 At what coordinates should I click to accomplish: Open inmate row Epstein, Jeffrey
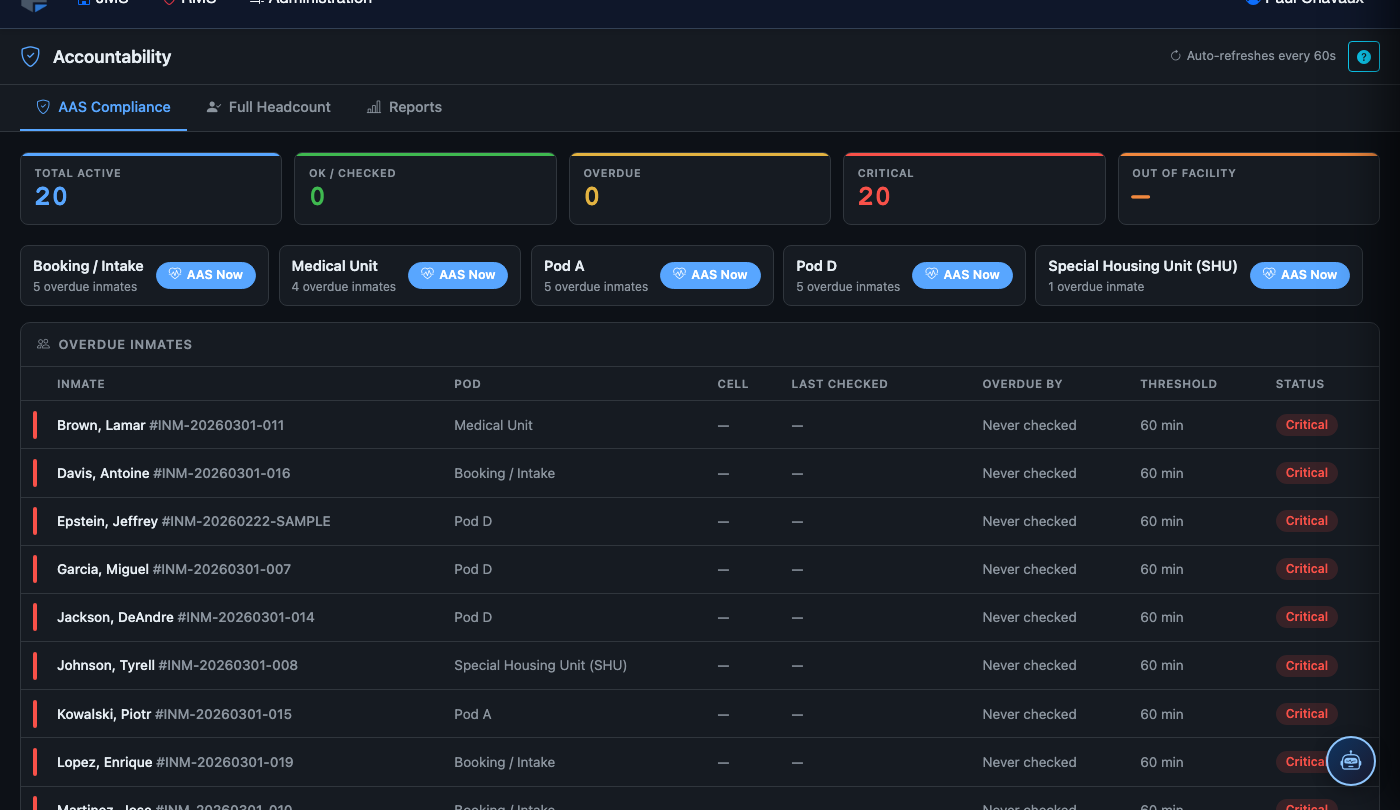(700, 521)
